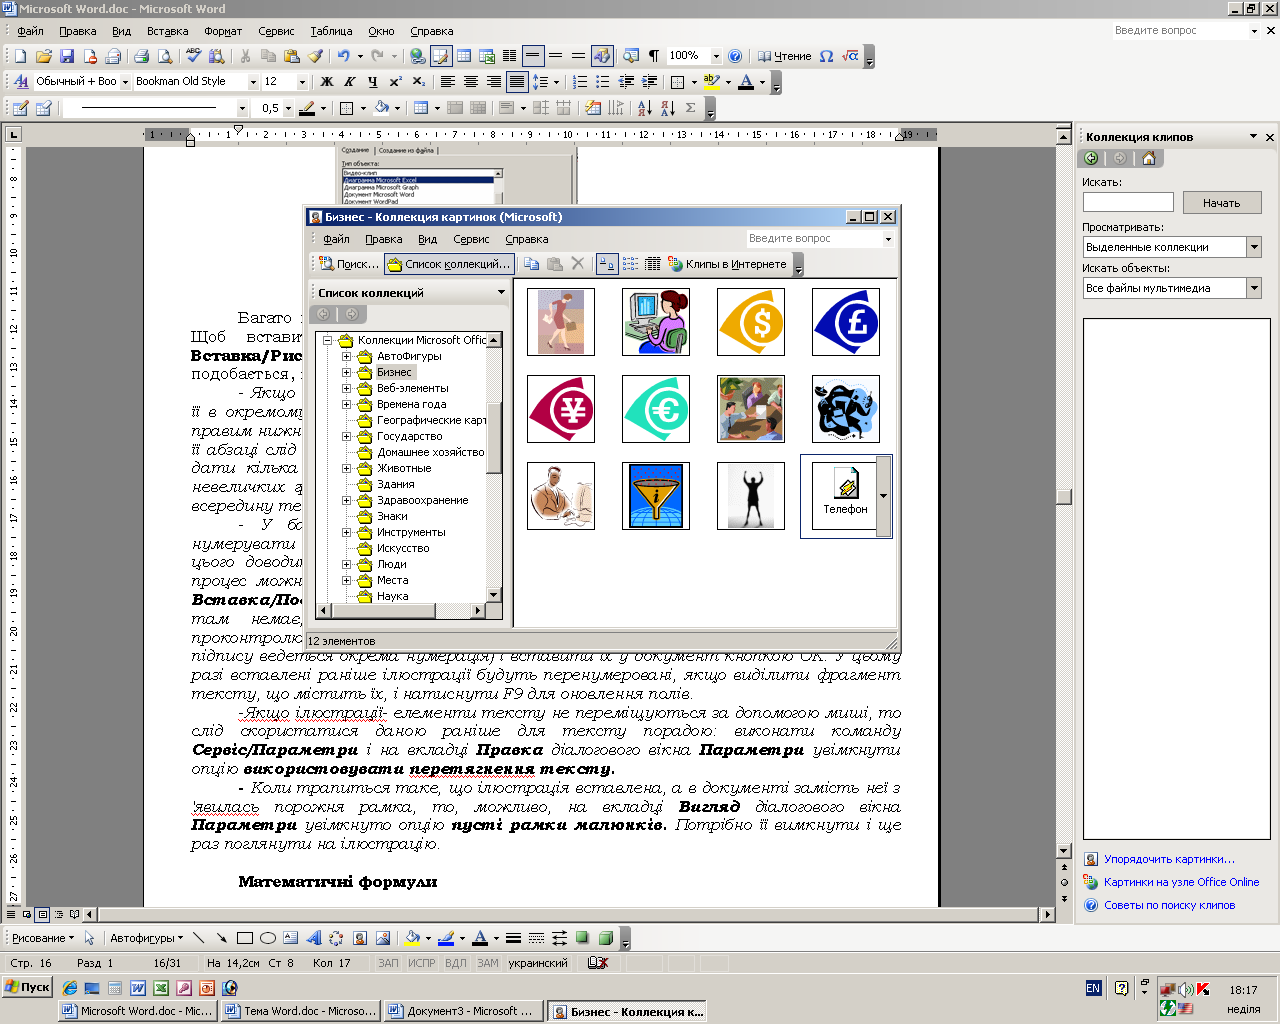
Task: Select the Line tool in Drawing toolbar
Action: point(198,938)
